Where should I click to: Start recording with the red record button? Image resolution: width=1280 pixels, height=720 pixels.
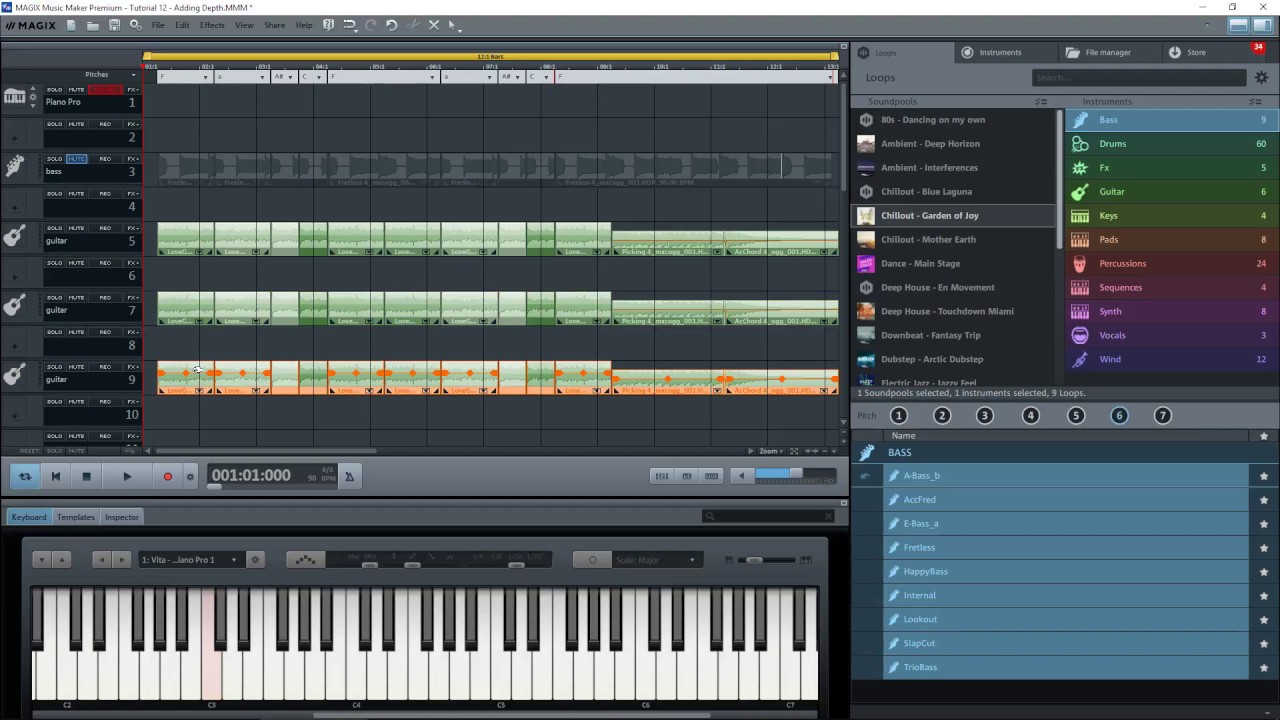(x=167, y=477)
